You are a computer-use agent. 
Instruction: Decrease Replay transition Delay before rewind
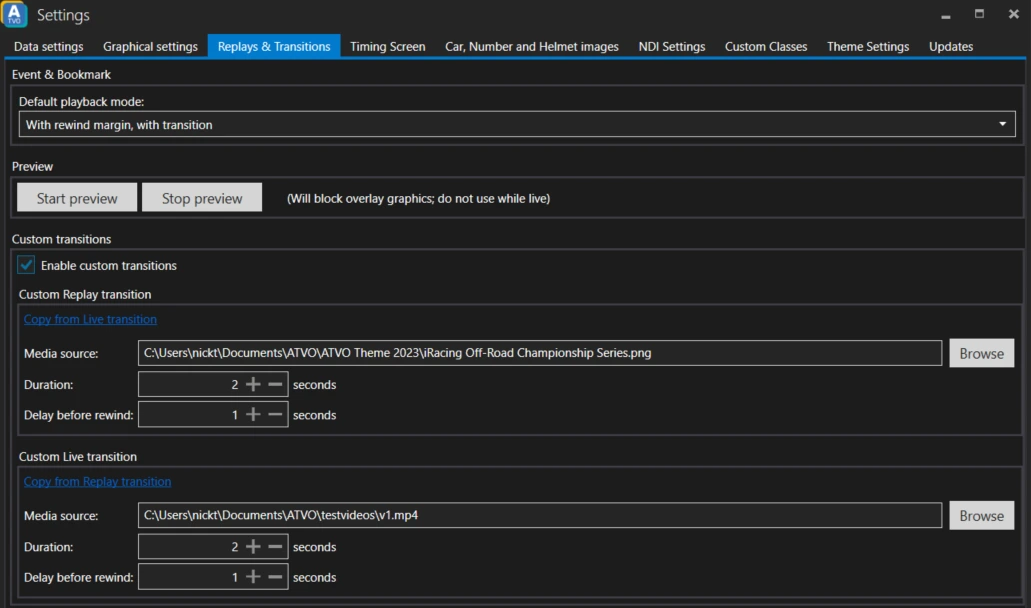pos(276,415)
